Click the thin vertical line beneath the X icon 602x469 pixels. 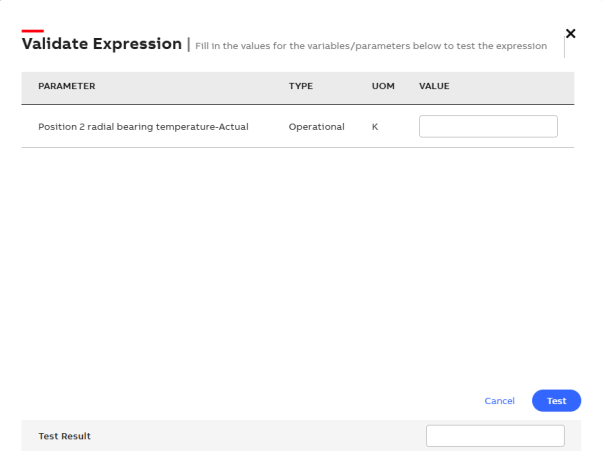pos(564,48)
